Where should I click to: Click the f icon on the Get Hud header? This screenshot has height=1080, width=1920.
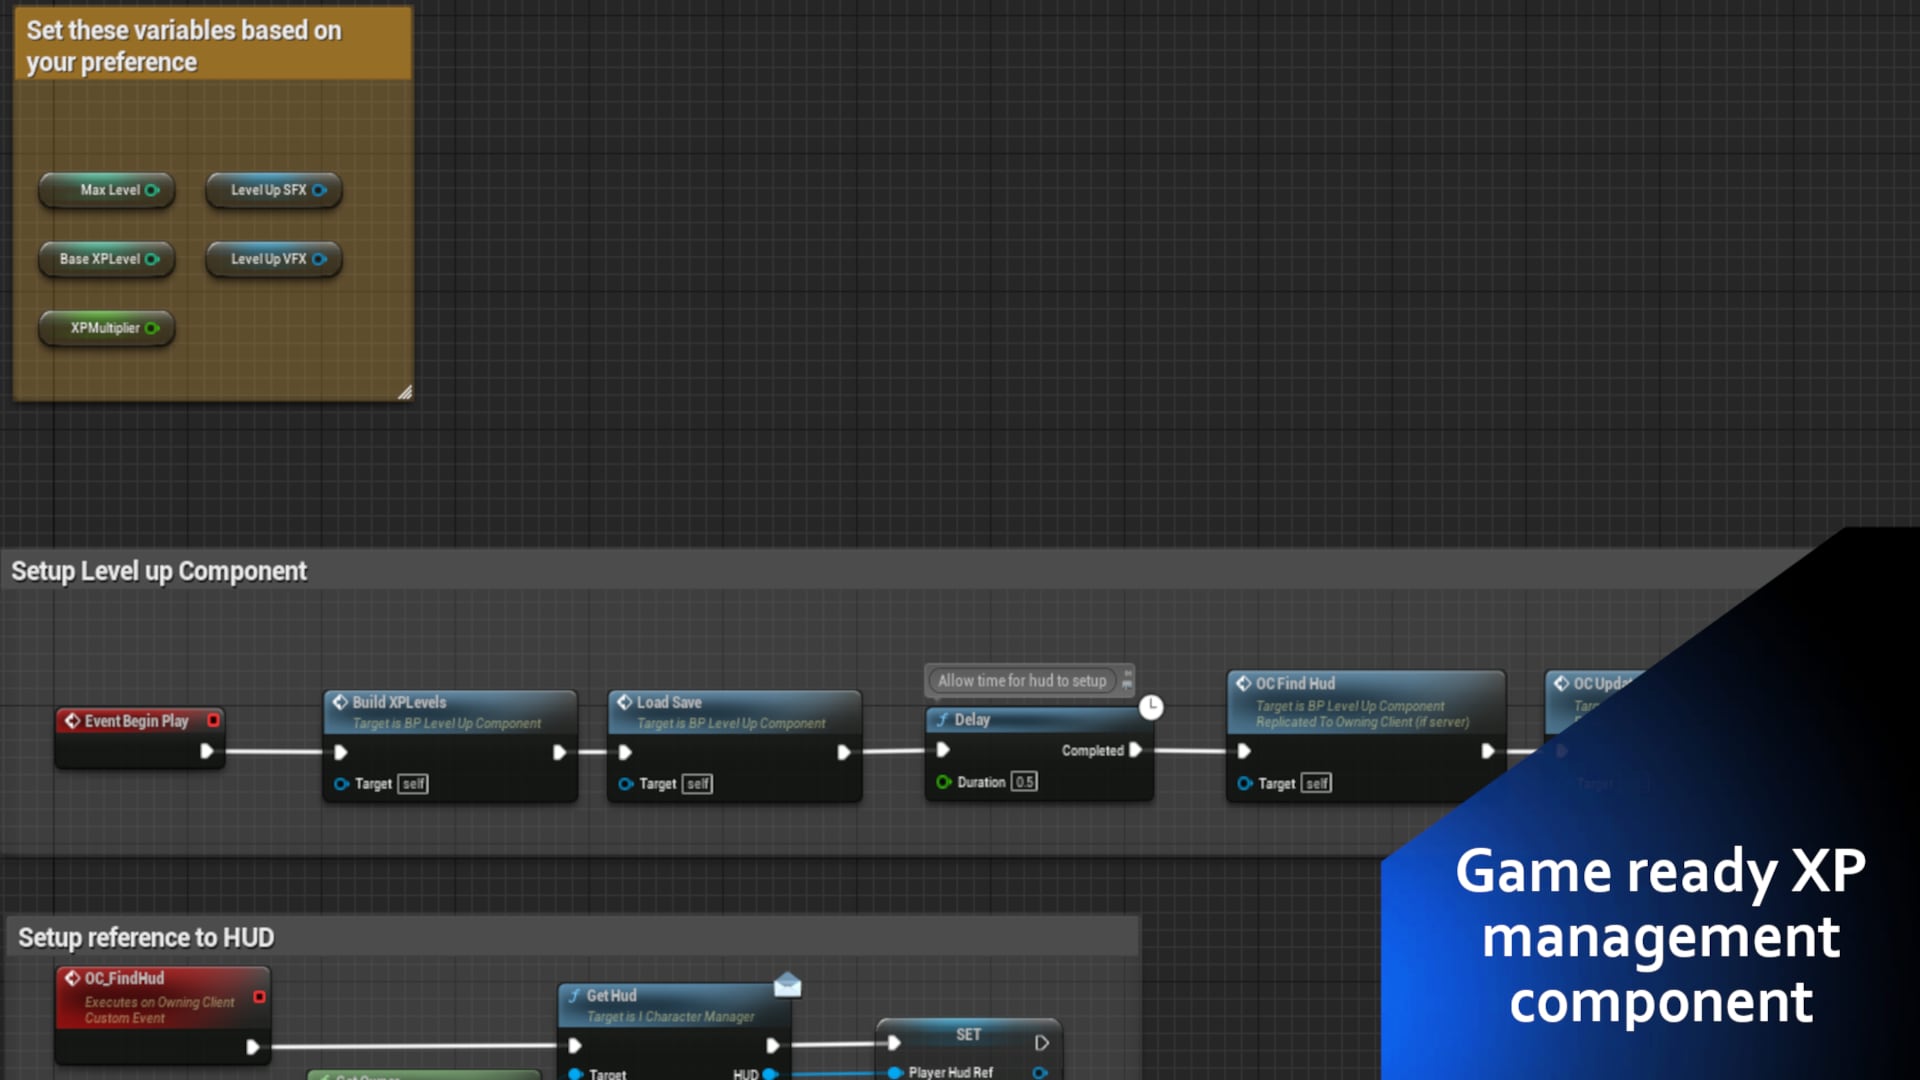click(x=573, y=996)
